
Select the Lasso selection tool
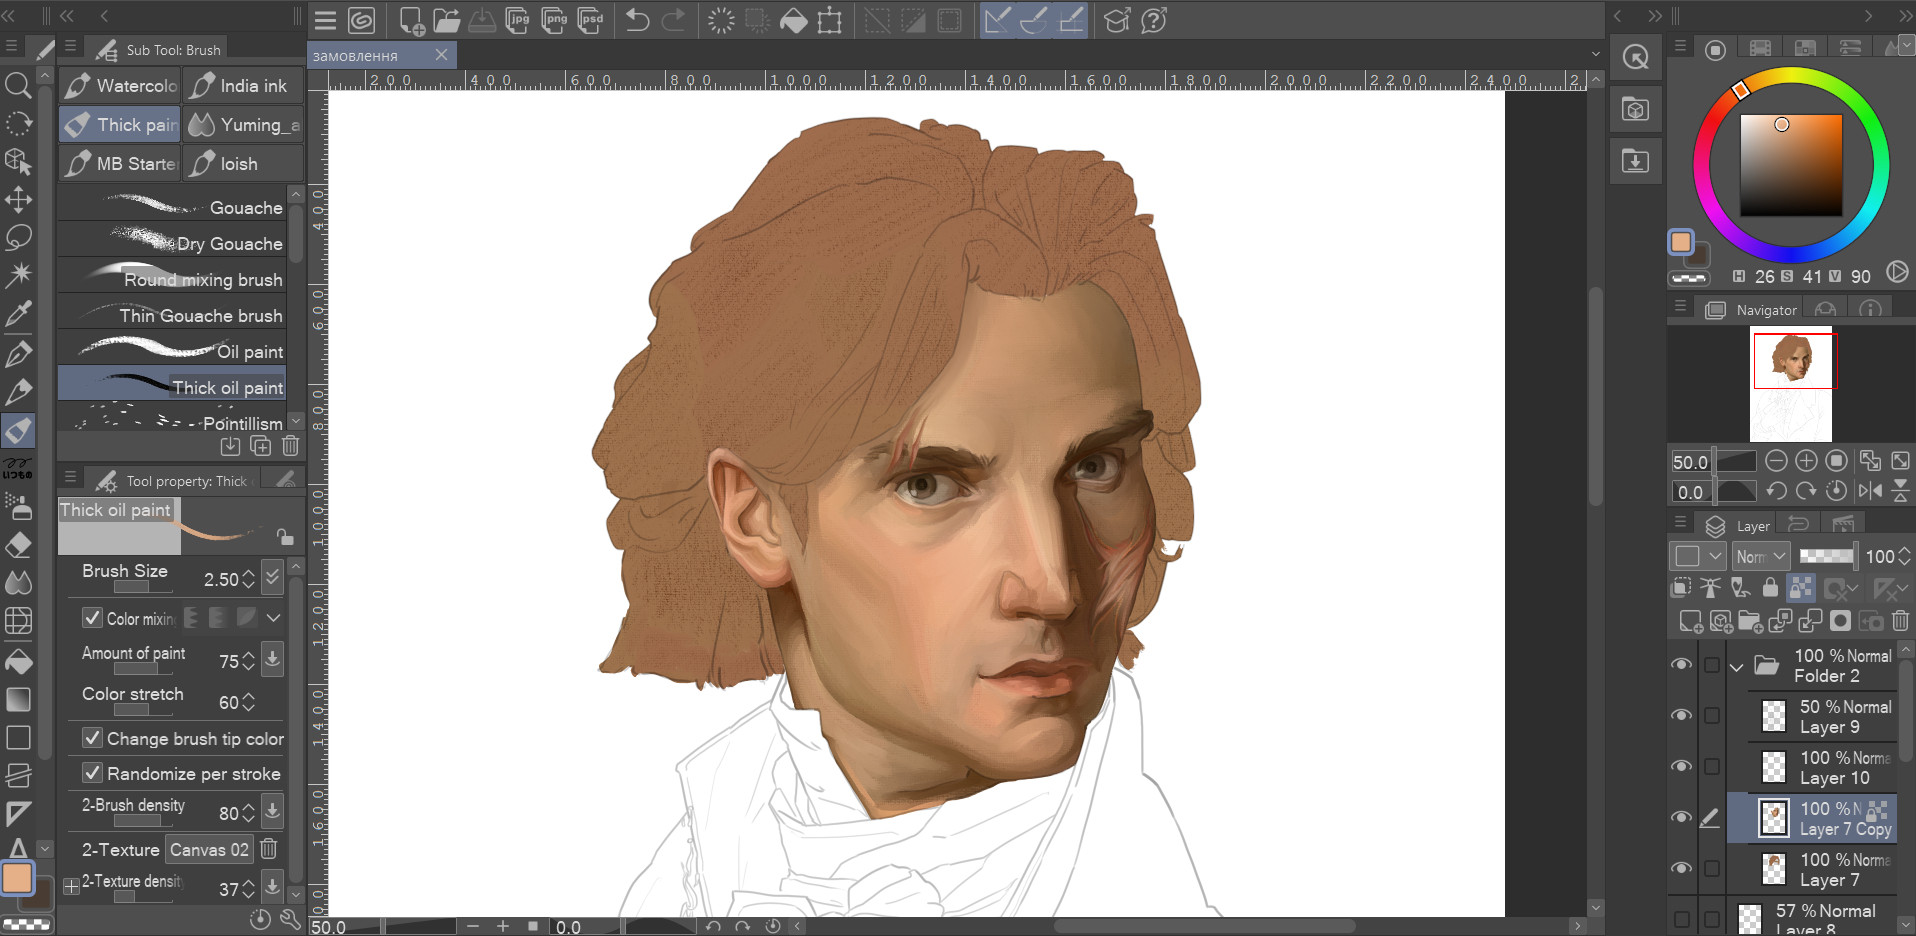pyautogui.click(x=18, y=237)
